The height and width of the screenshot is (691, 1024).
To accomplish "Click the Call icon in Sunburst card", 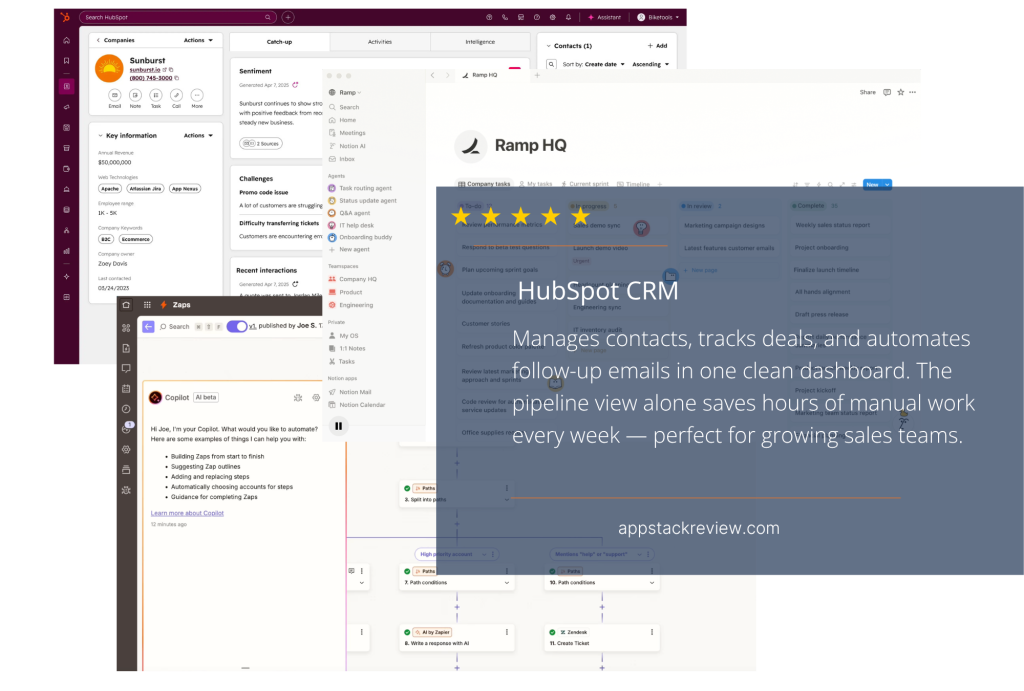I will click(x=176, y=95).
